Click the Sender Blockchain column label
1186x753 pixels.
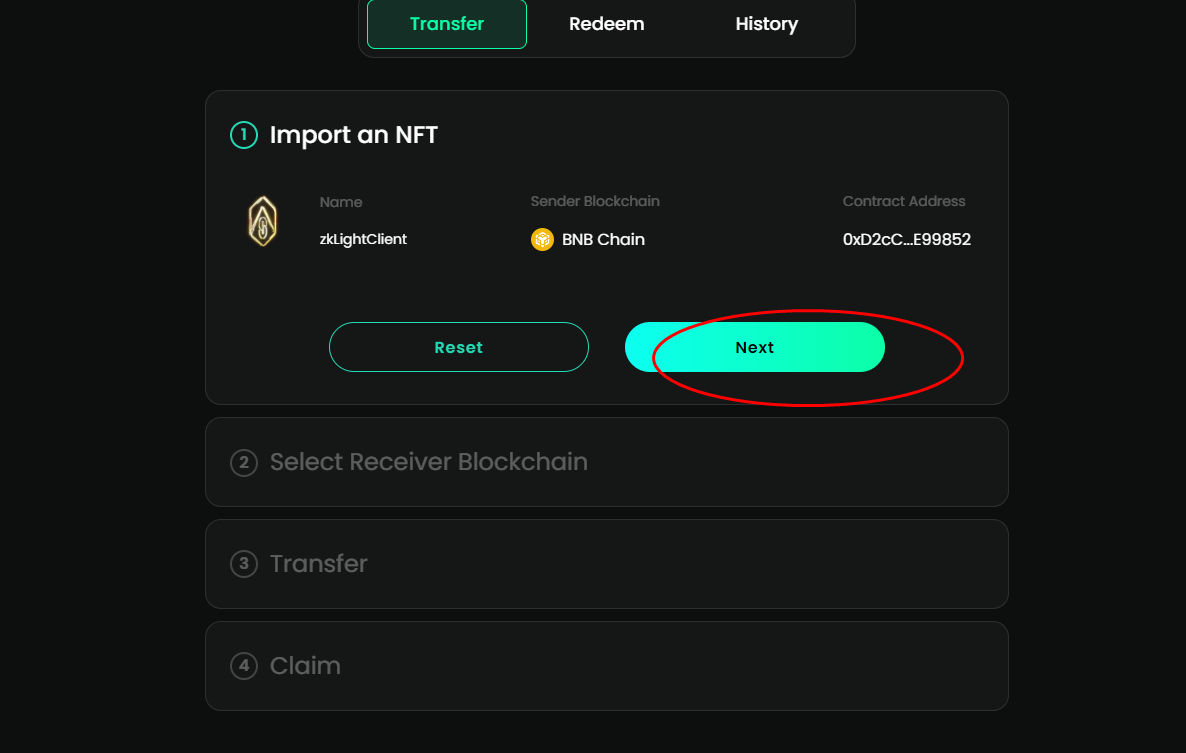tap(595, 202)
